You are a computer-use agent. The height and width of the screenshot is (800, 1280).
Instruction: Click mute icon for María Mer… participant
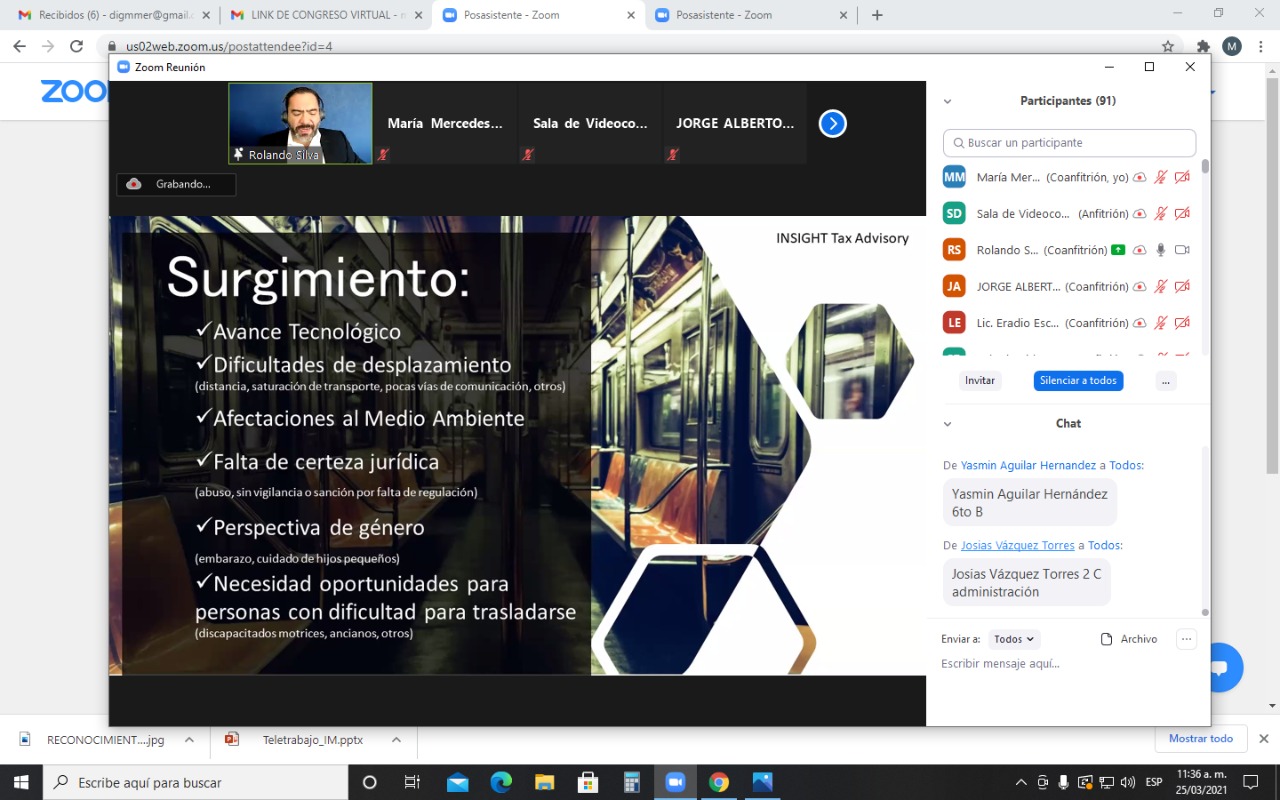[x=1161, y=177]
